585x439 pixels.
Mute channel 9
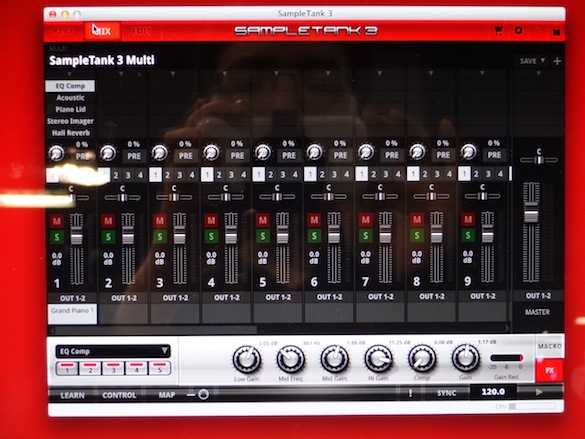point(468,219)
